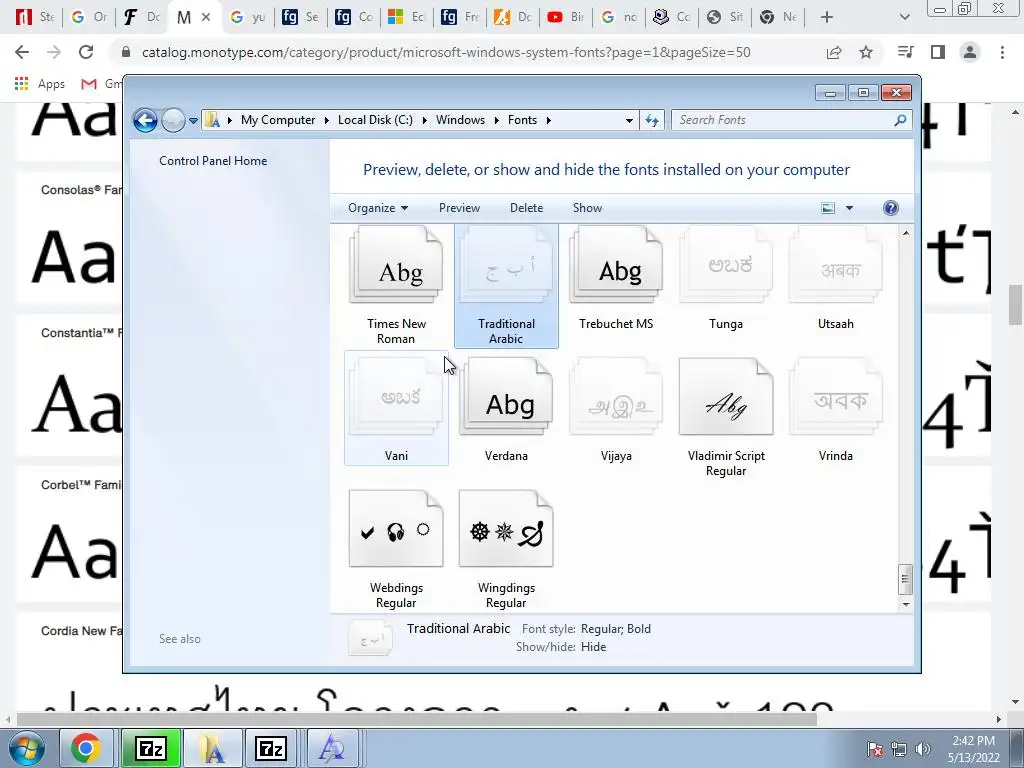Go back in Chrome browser
The height and width of the screenshot is (768, 1024).
[22, 52]
